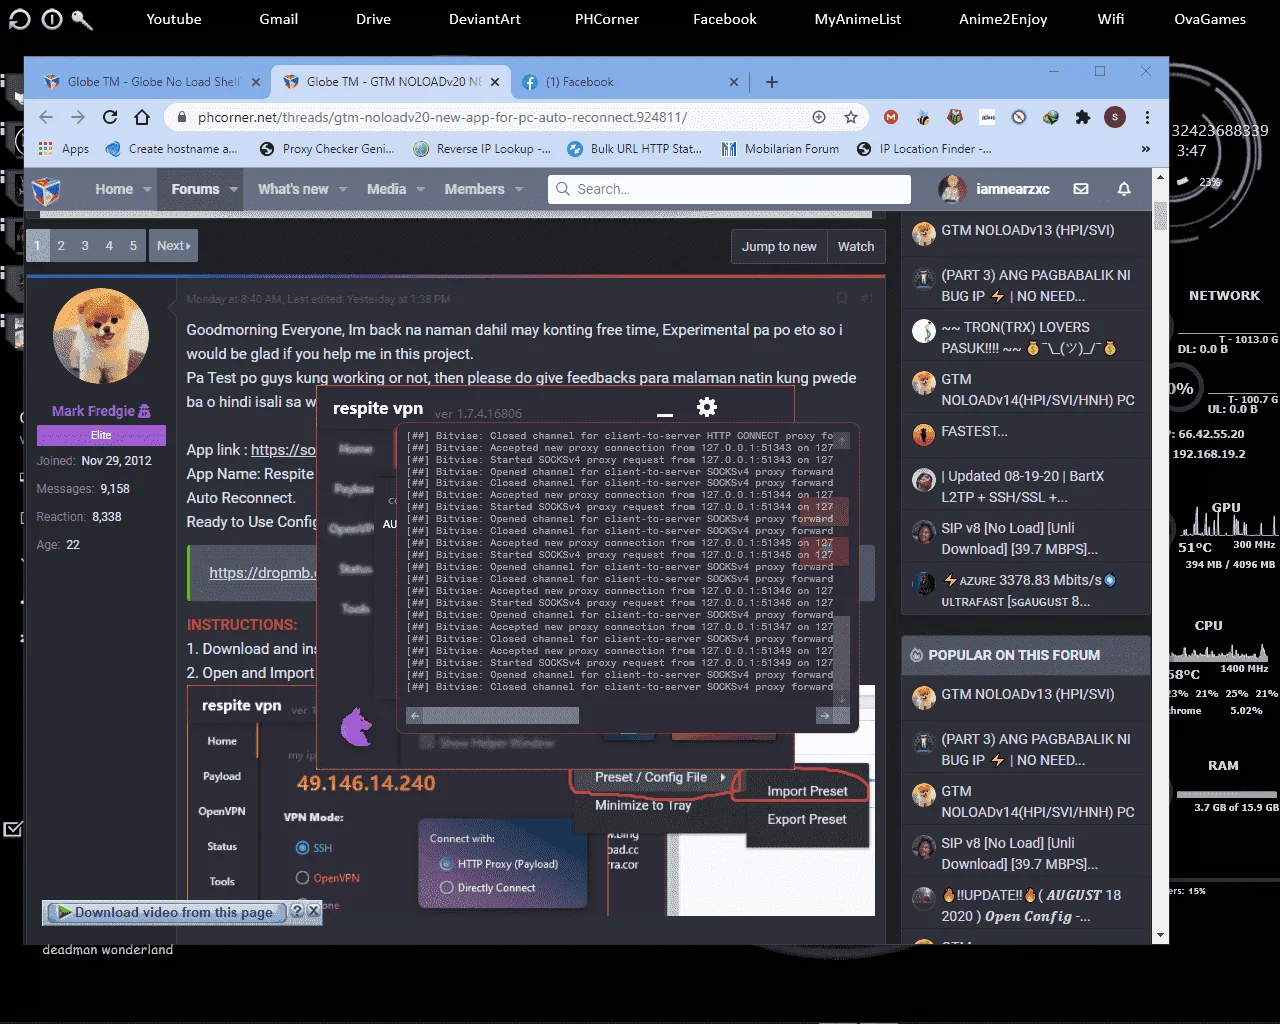Go to page 2 of the thread
Screen dimensions: 1280x1024
(61, 246)
